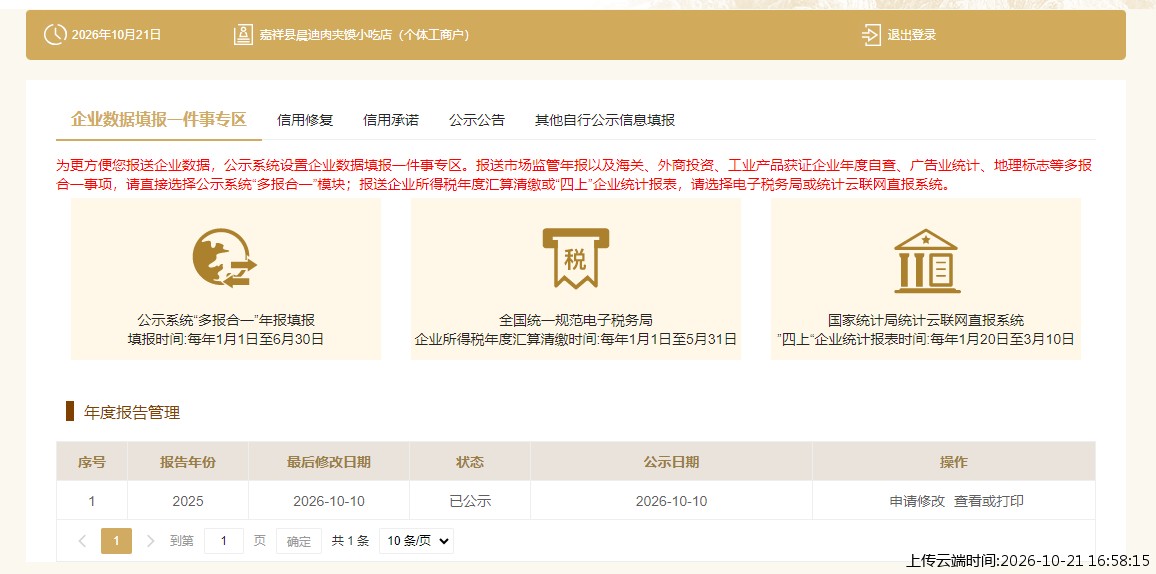
Task: Click the clock icon beside the date
Action: click(x=55, y=35)
